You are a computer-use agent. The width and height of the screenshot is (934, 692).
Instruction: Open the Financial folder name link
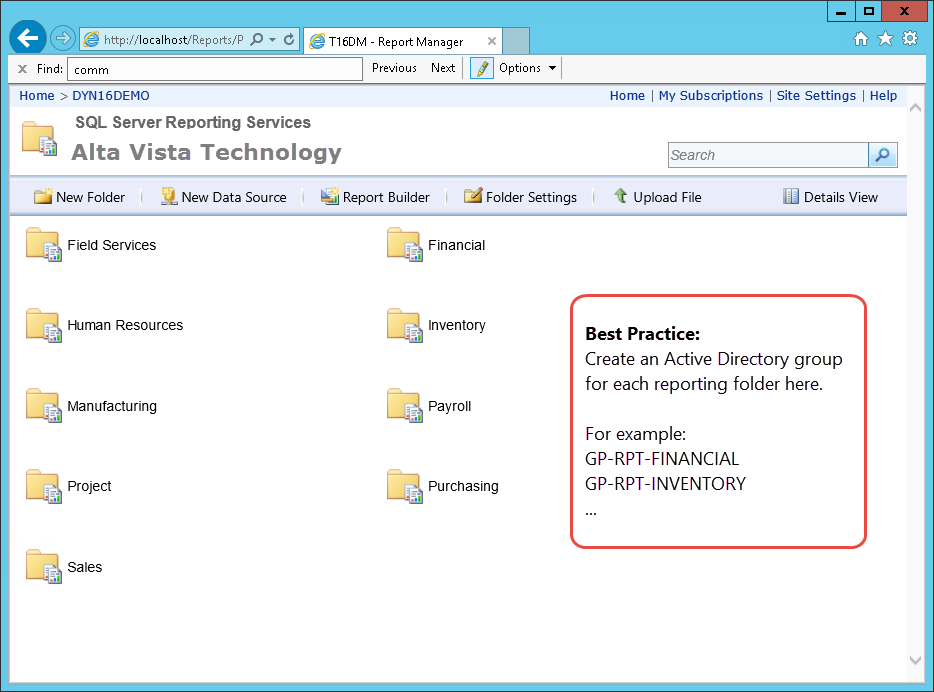(456, 245)
